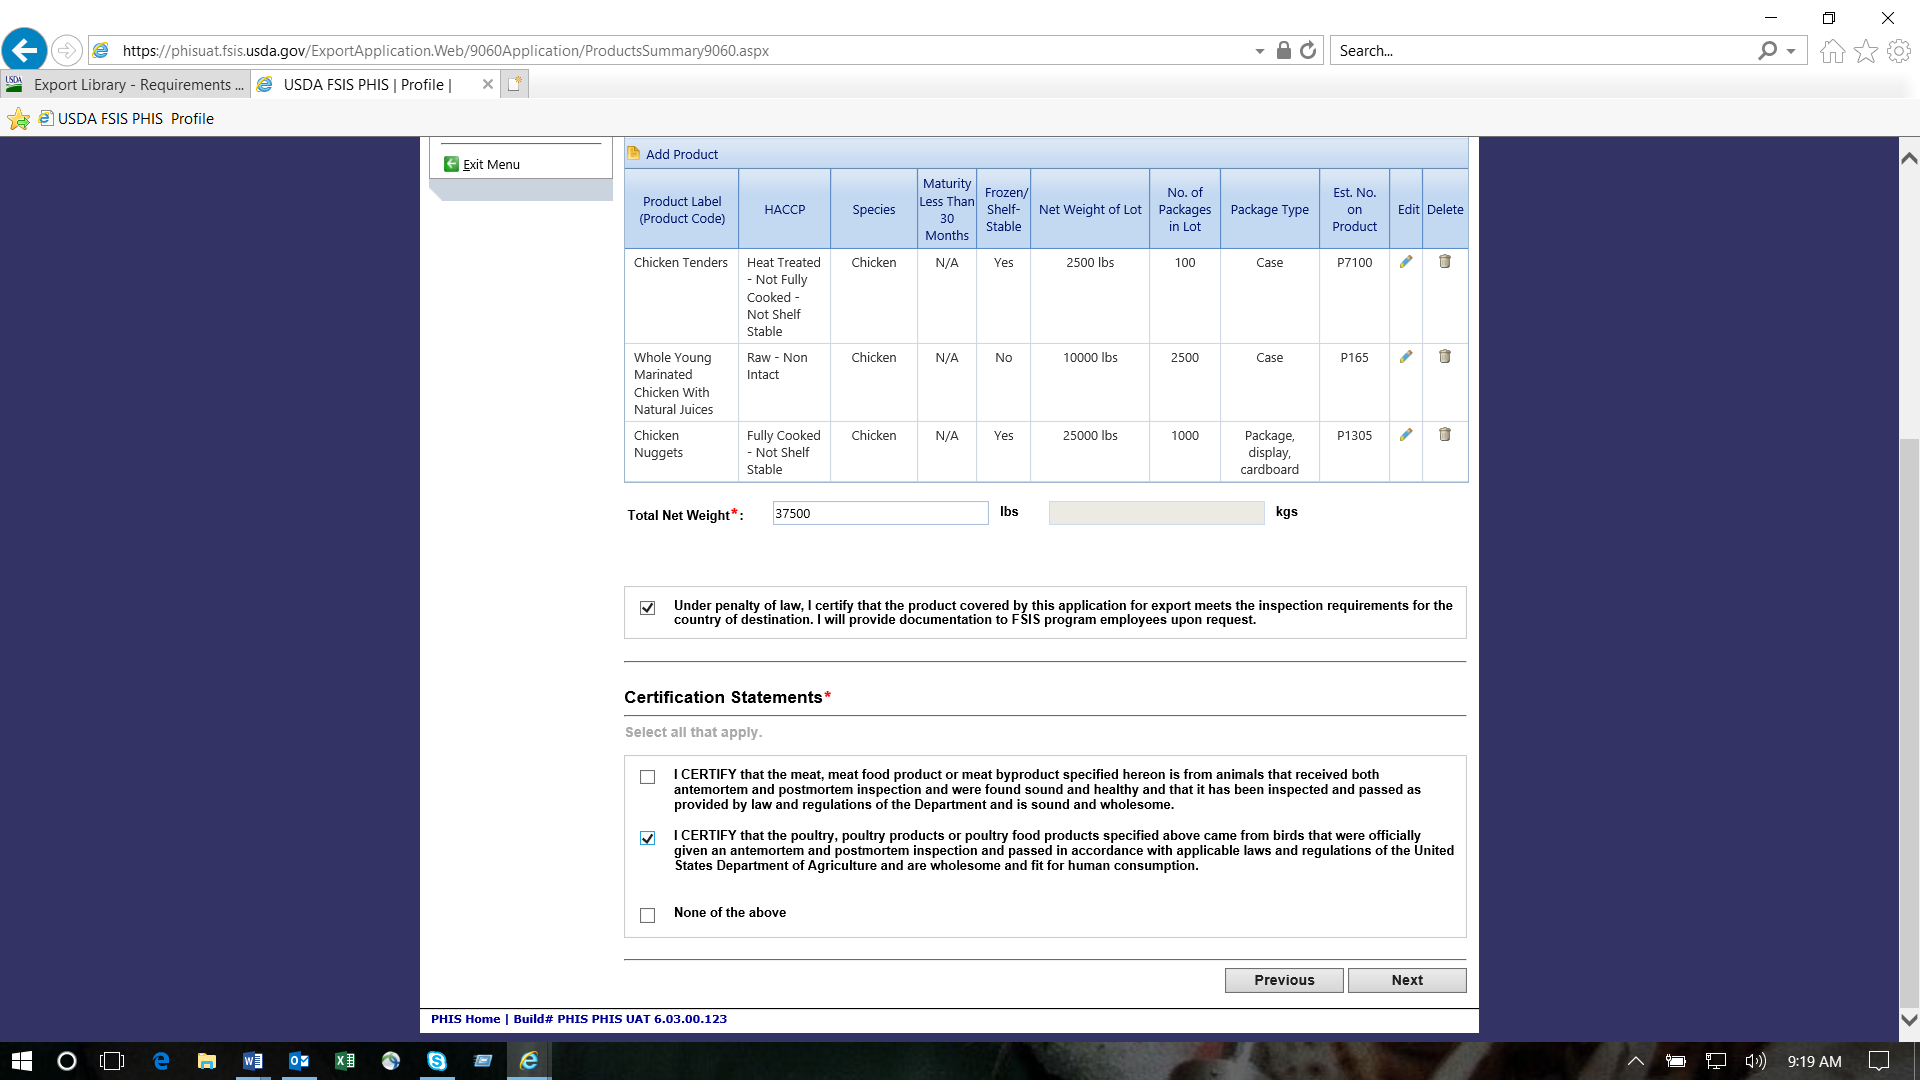Delete the Chicken Tenders product row
The width and height of the screenshot is (1920, 1080).
(x=1444, y=262)
